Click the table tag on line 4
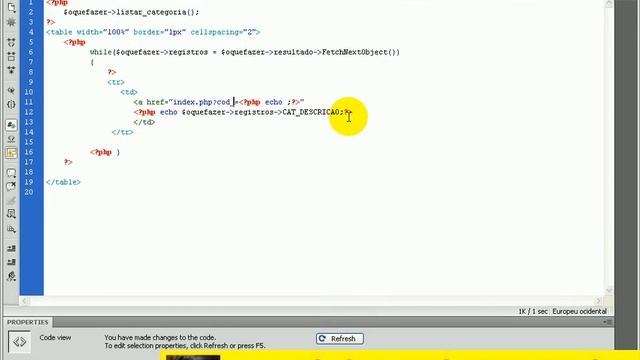 pyautogui.click(x=153, y=32)
